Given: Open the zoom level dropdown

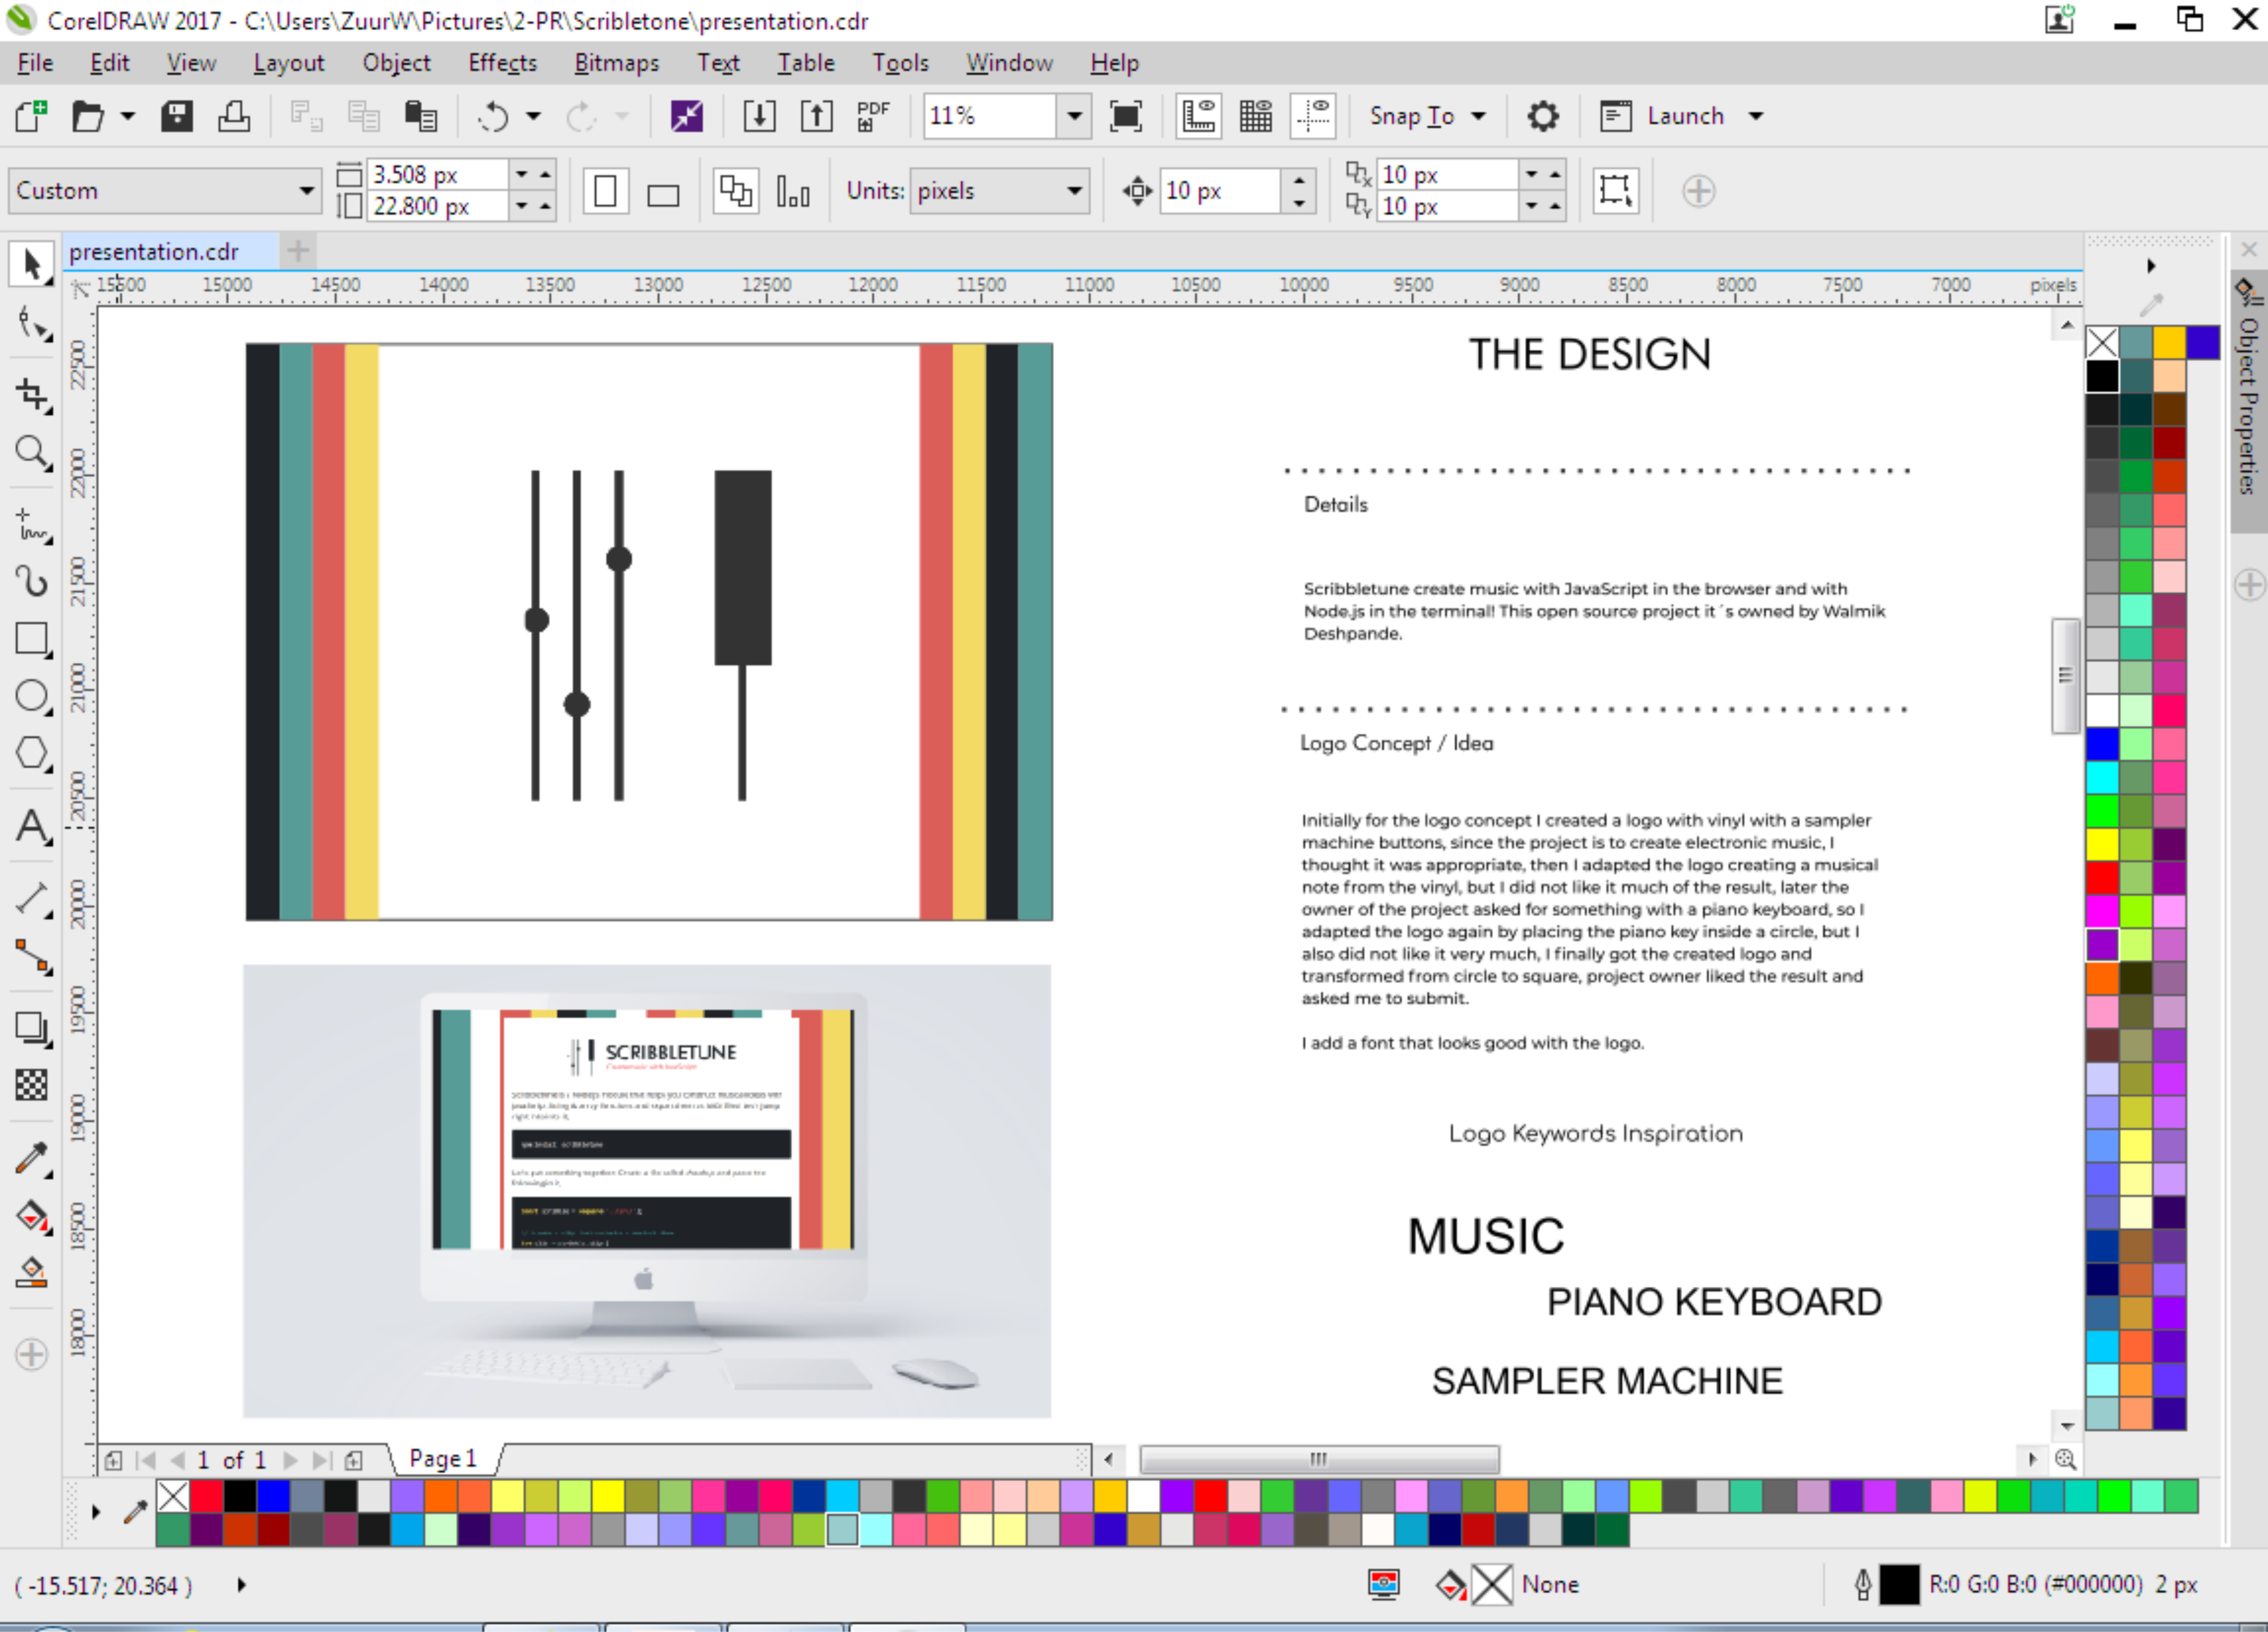Looking at the screenshot, I should (1074, 116).
